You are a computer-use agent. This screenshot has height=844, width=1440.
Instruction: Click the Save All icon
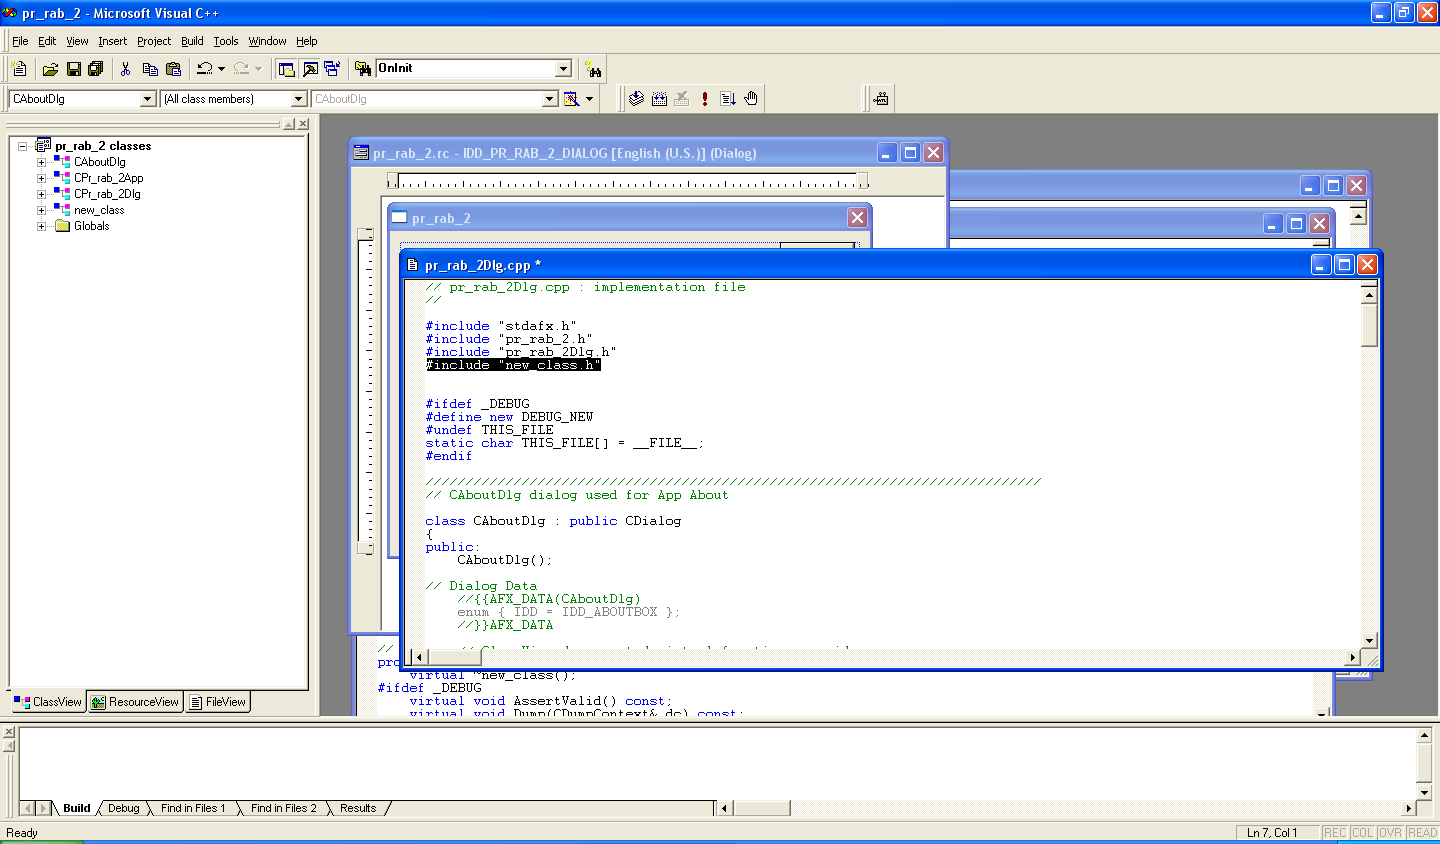click(x=96, y=69)
